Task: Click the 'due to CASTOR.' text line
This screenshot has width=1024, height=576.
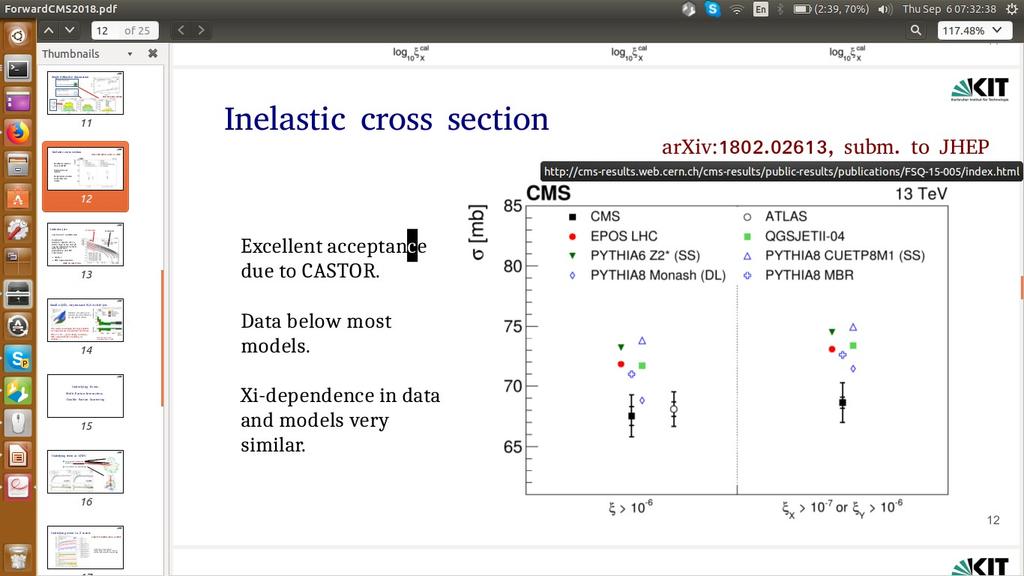Action: 310,271
